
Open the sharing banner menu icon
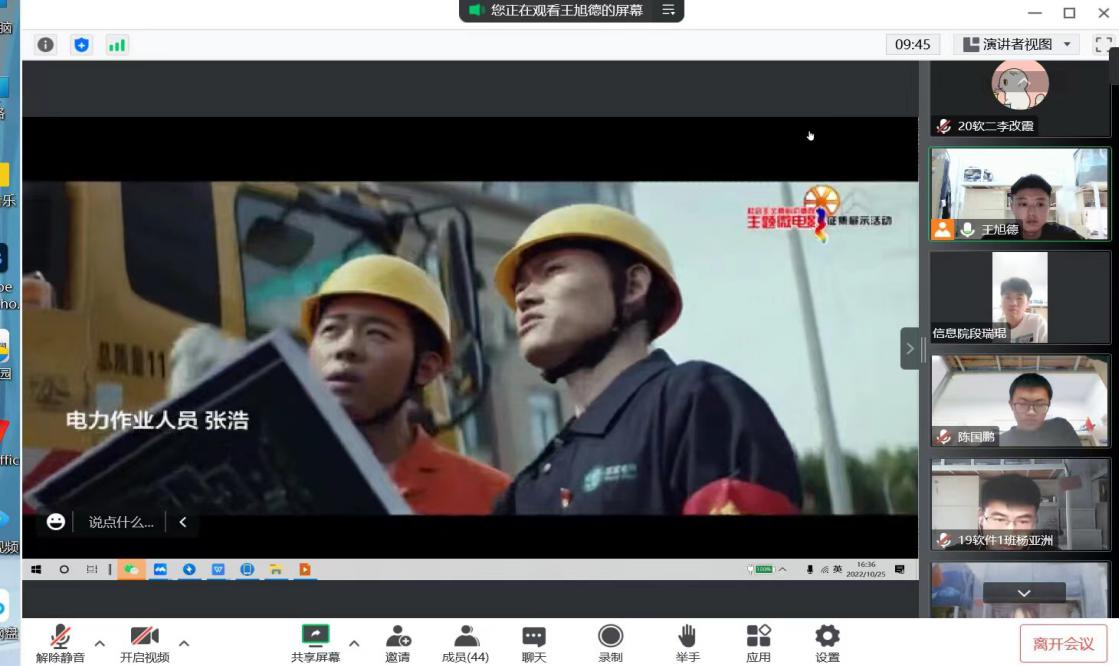[x=669, y=10]
